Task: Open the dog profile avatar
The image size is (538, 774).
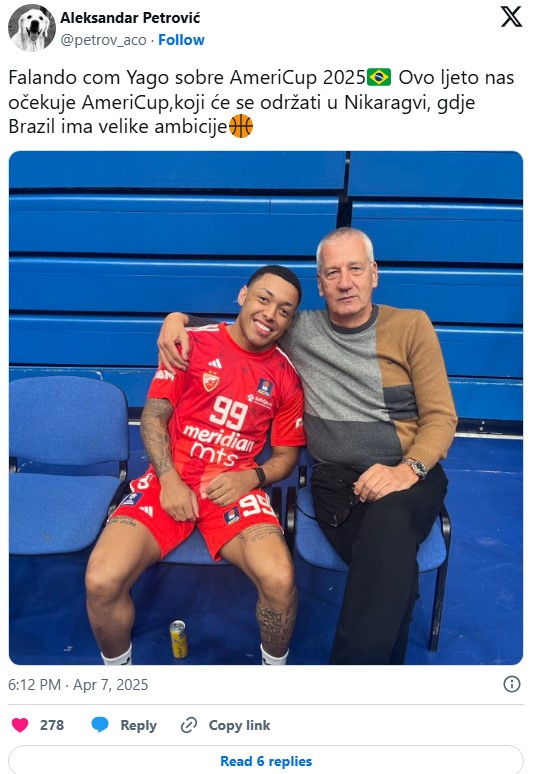Action: [x=32, y=28]
